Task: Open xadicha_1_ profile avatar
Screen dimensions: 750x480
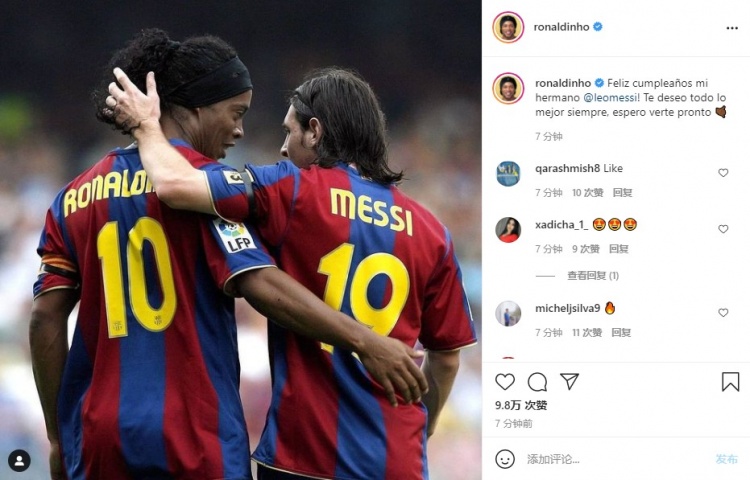Action: (508, 230)
